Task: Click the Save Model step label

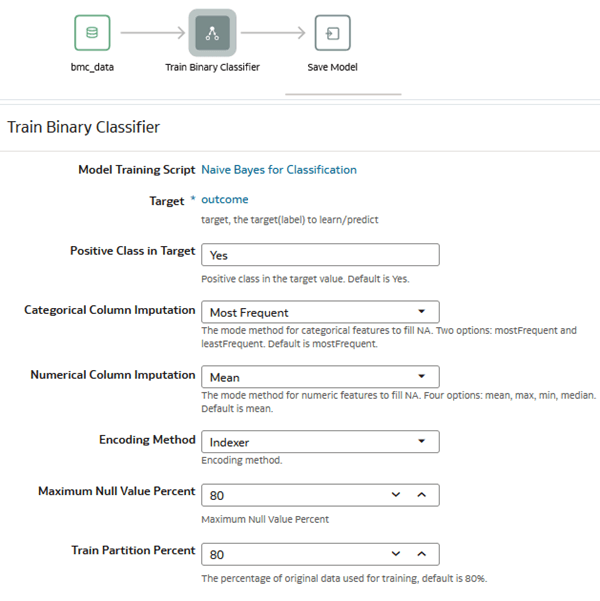Action: click(332, 67)
